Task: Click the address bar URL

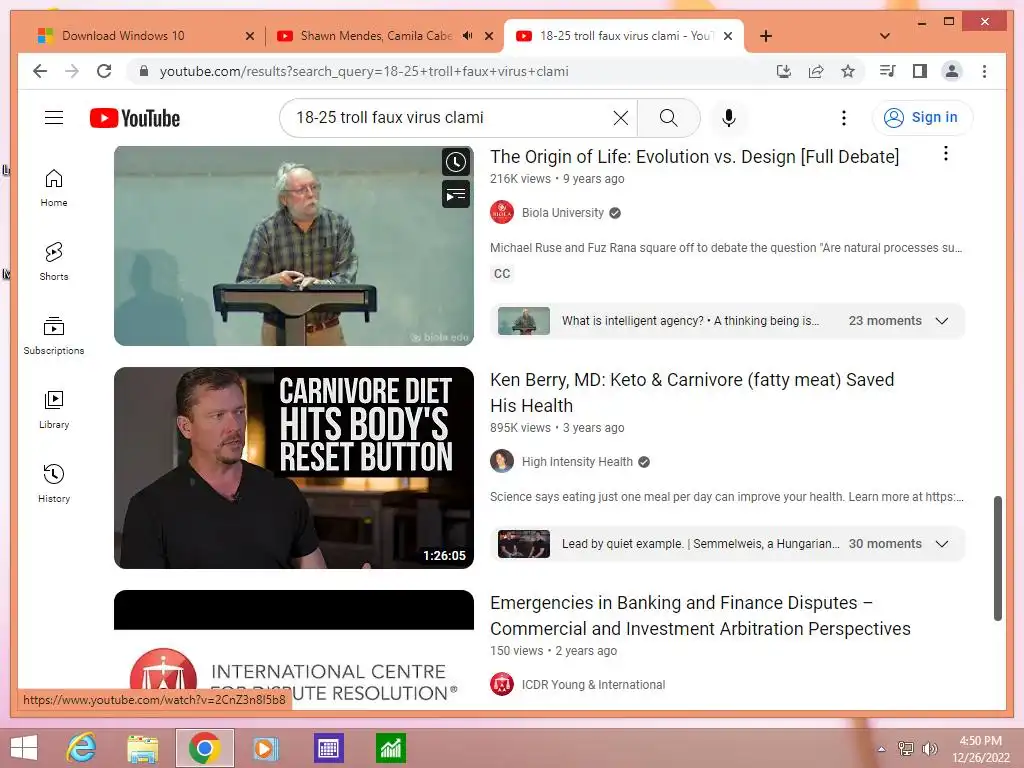Action: [x=364, y=71]
